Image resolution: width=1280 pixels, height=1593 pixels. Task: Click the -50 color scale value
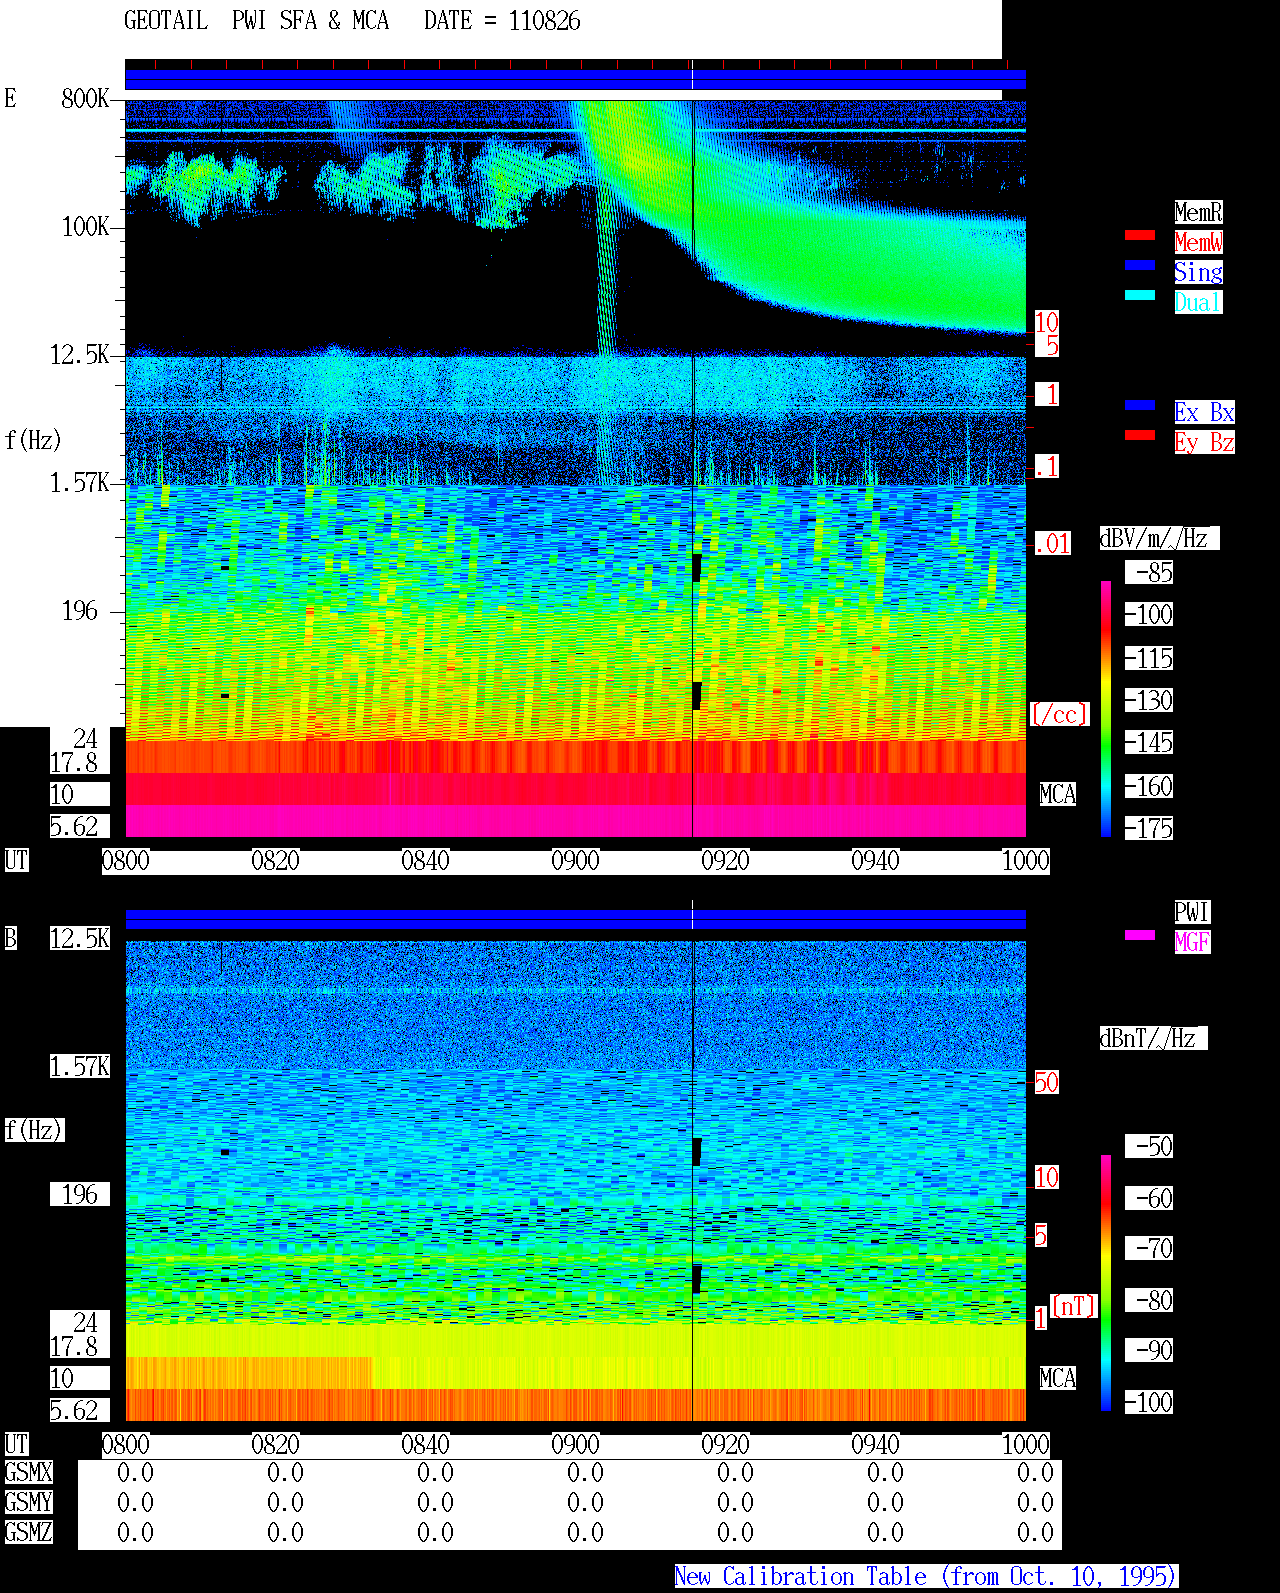pyautogui.click(x=1149, y=1146)
